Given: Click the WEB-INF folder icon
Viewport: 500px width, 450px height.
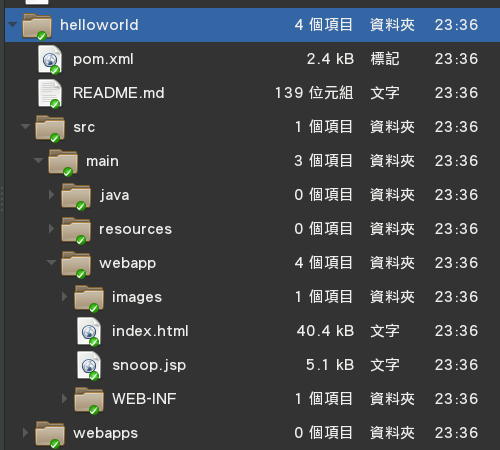Looking at the screenshot, I should tap(89, 400).
